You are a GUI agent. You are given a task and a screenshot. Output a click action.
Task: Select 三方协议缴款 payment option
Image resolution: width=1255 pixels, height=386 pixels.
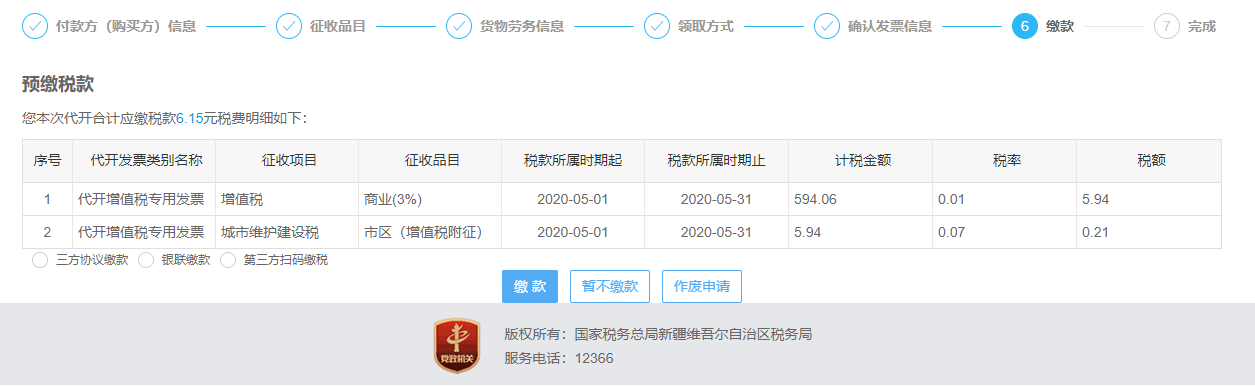coord(39,260)
